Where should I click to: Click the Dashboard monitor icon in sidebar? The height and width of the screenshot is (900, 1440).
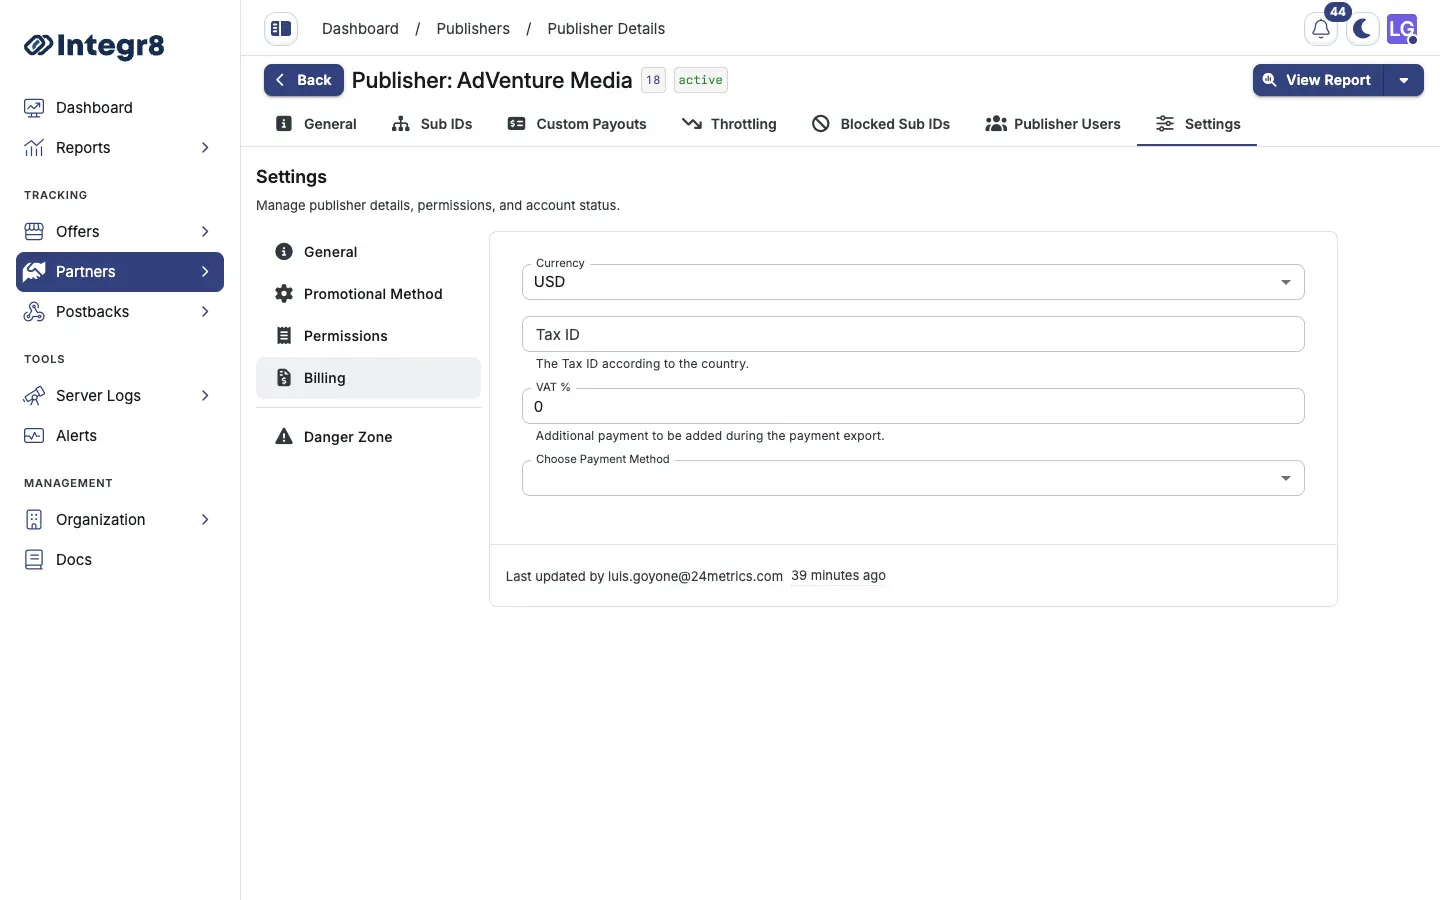pos(34,108)
